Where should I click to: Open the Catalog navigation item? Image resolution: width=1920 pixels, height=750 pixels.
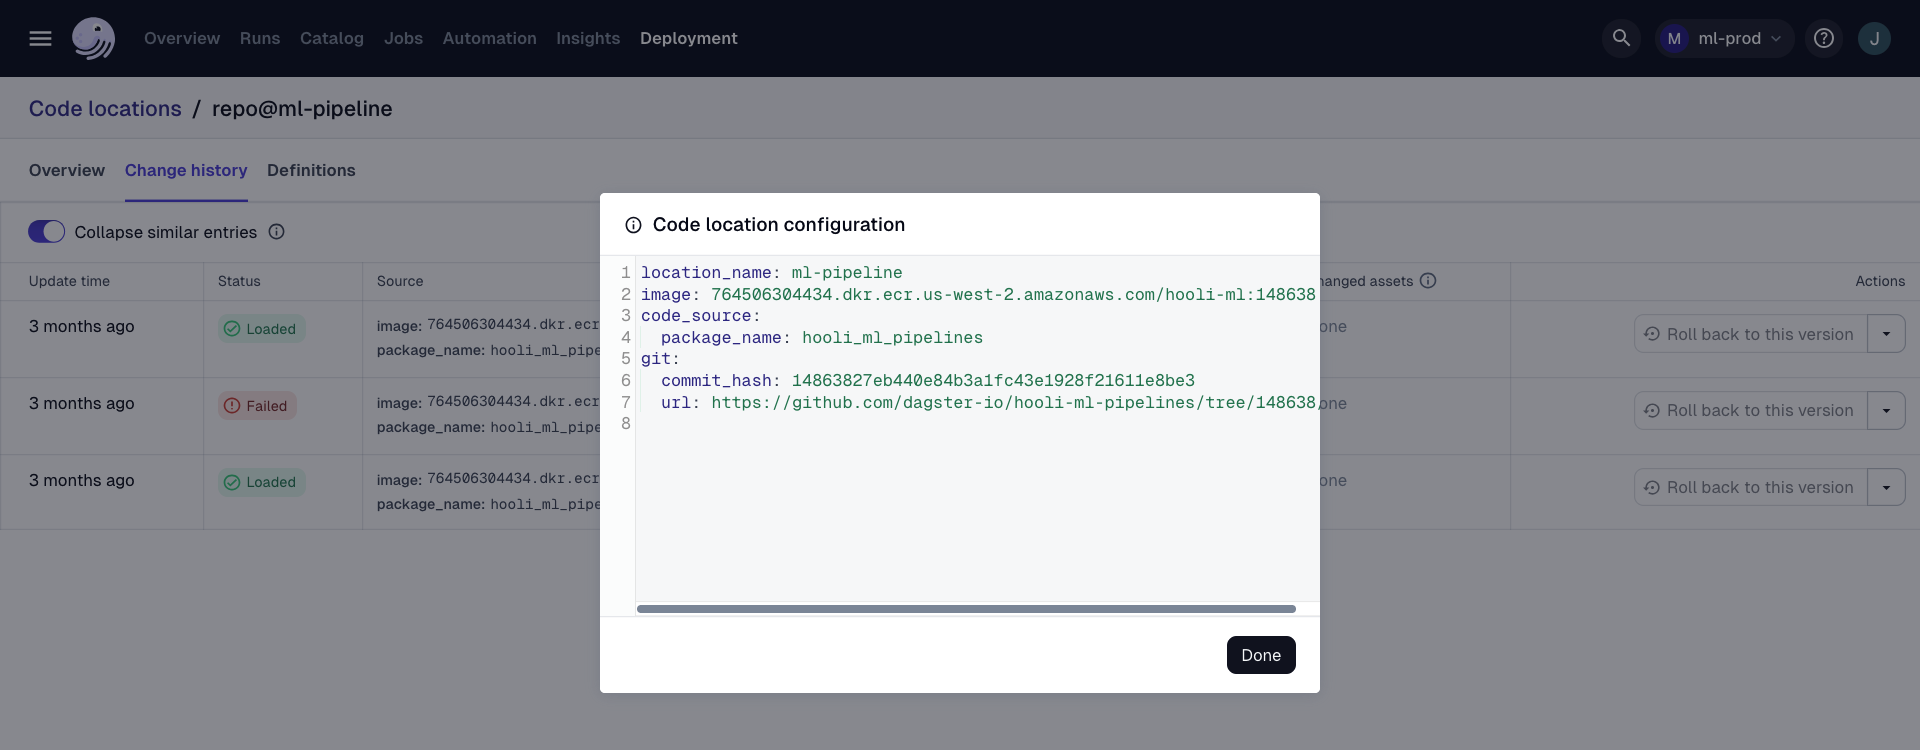click(332, 38)
